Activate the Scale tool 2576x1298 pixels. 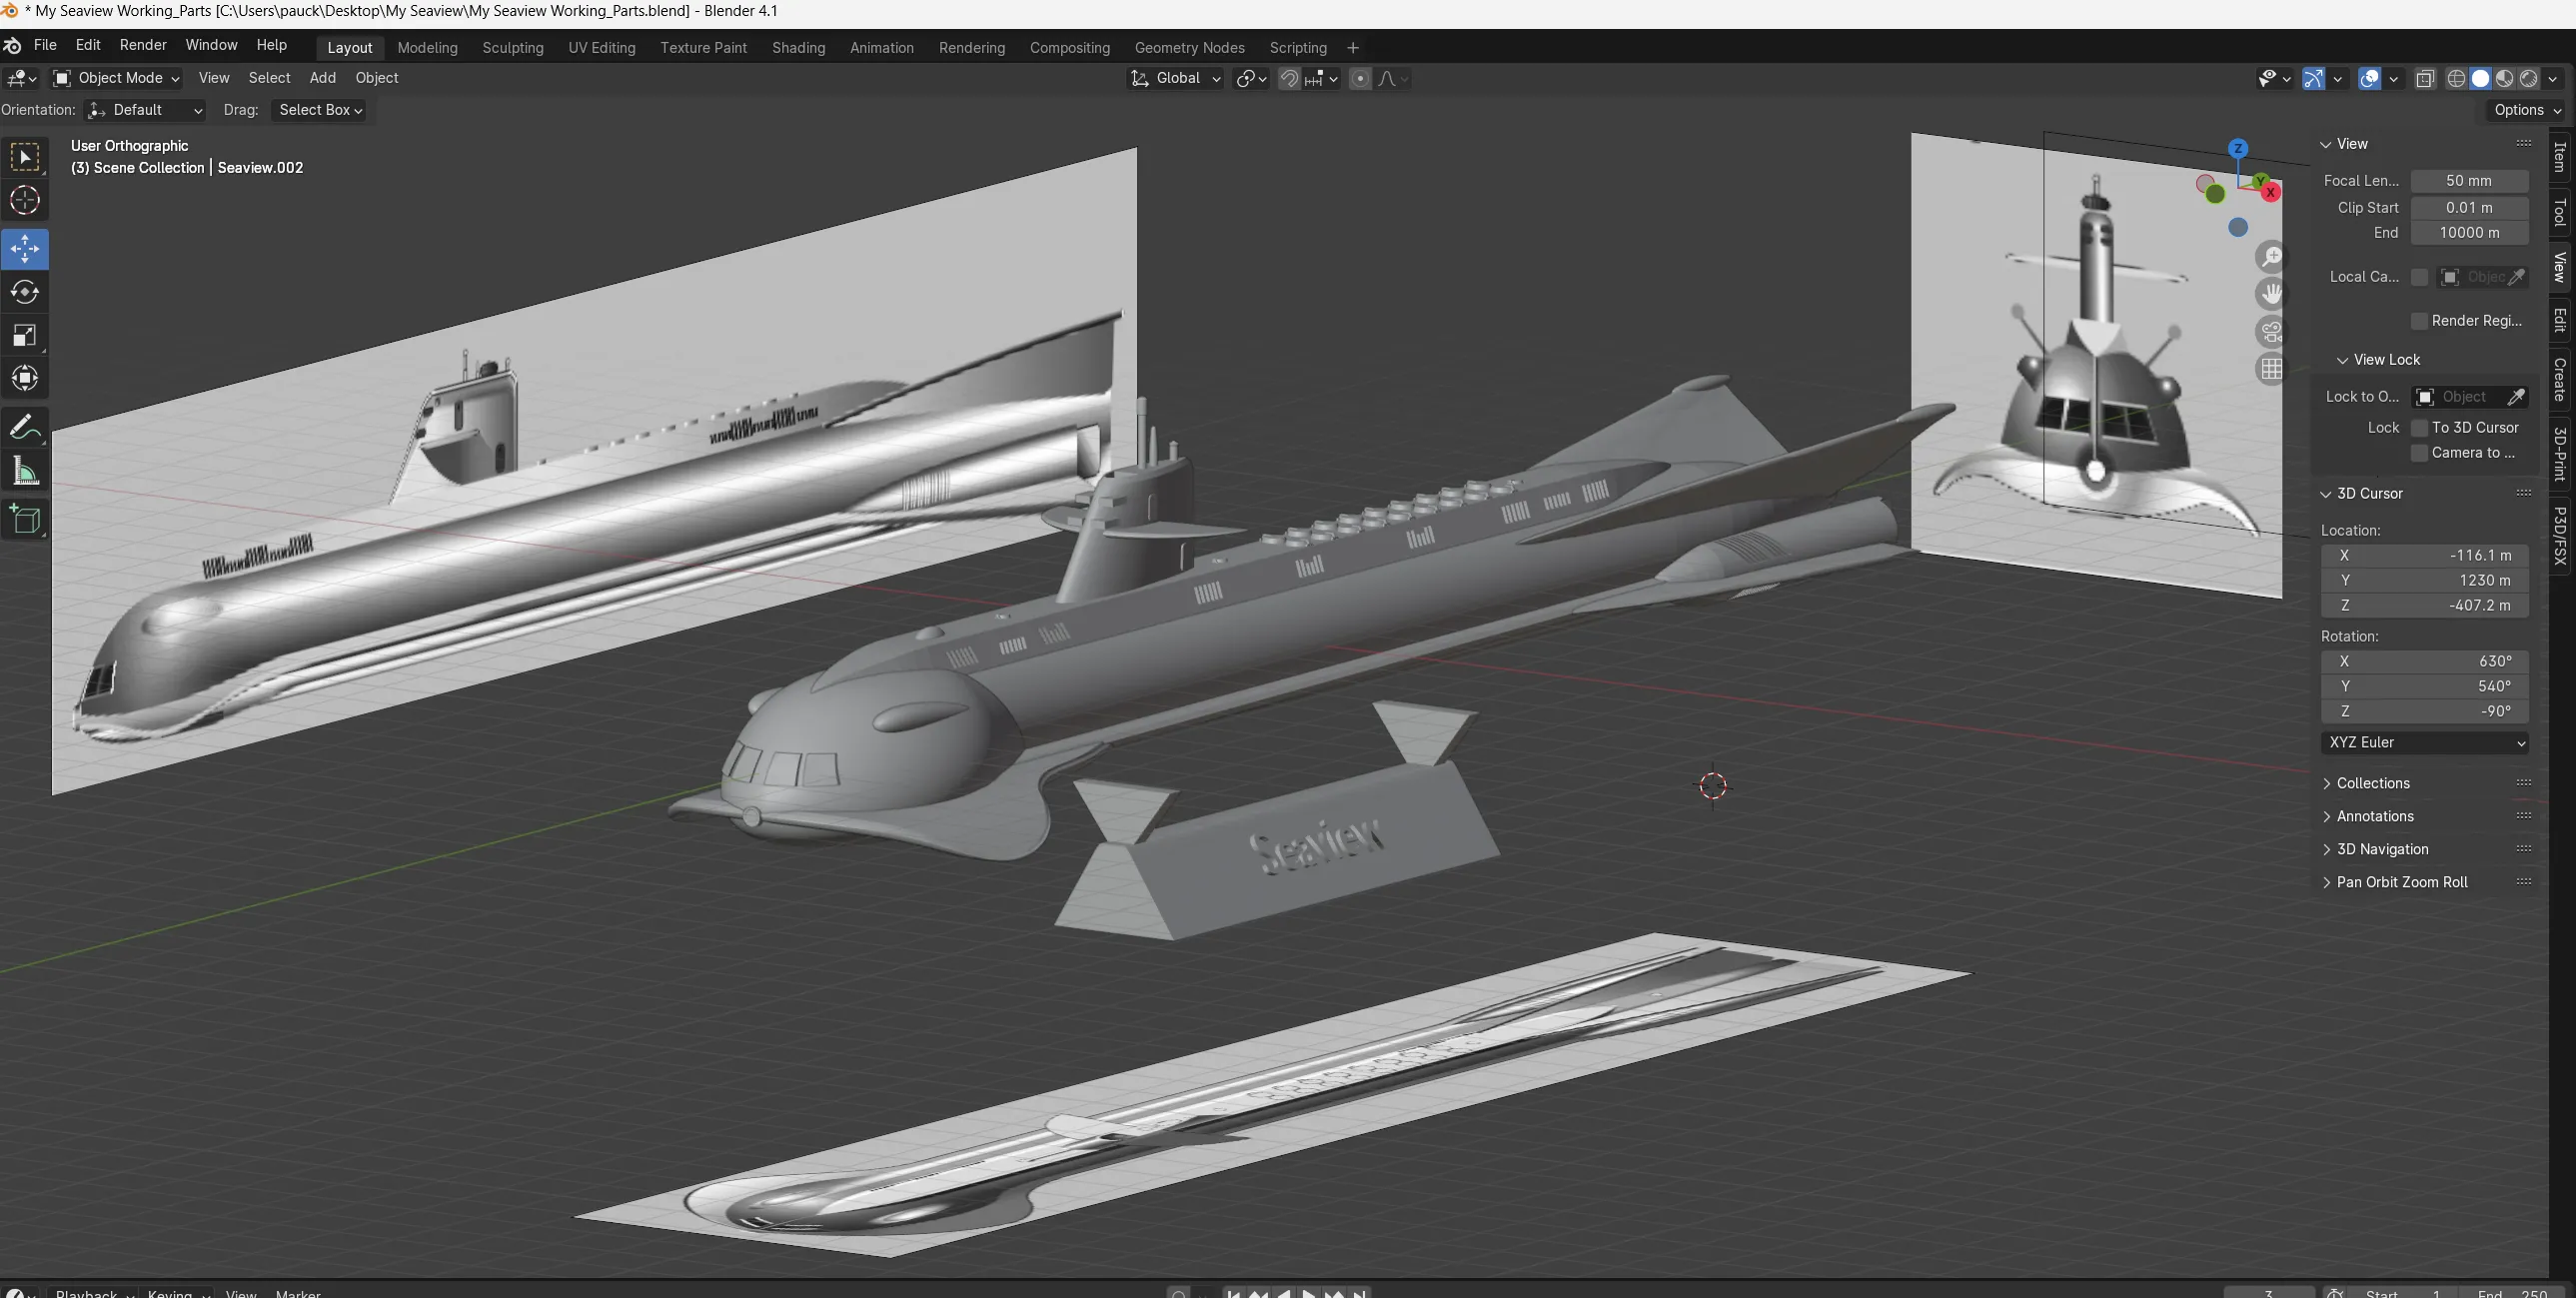coord(25,335)
